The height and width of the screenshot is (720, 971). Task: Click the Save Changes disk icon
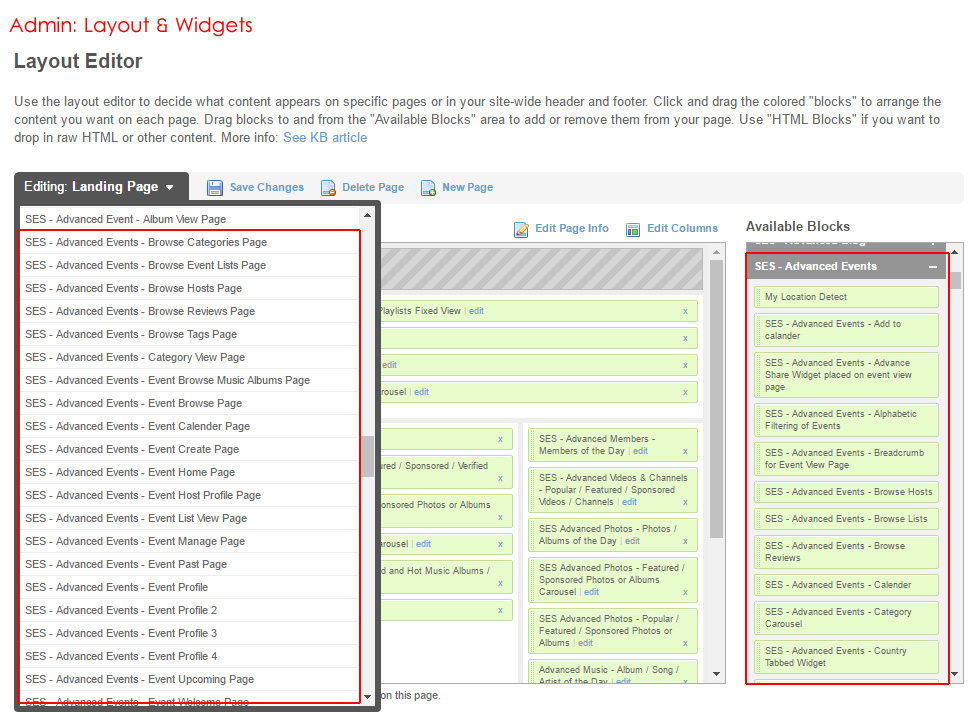tap(215, 188)
